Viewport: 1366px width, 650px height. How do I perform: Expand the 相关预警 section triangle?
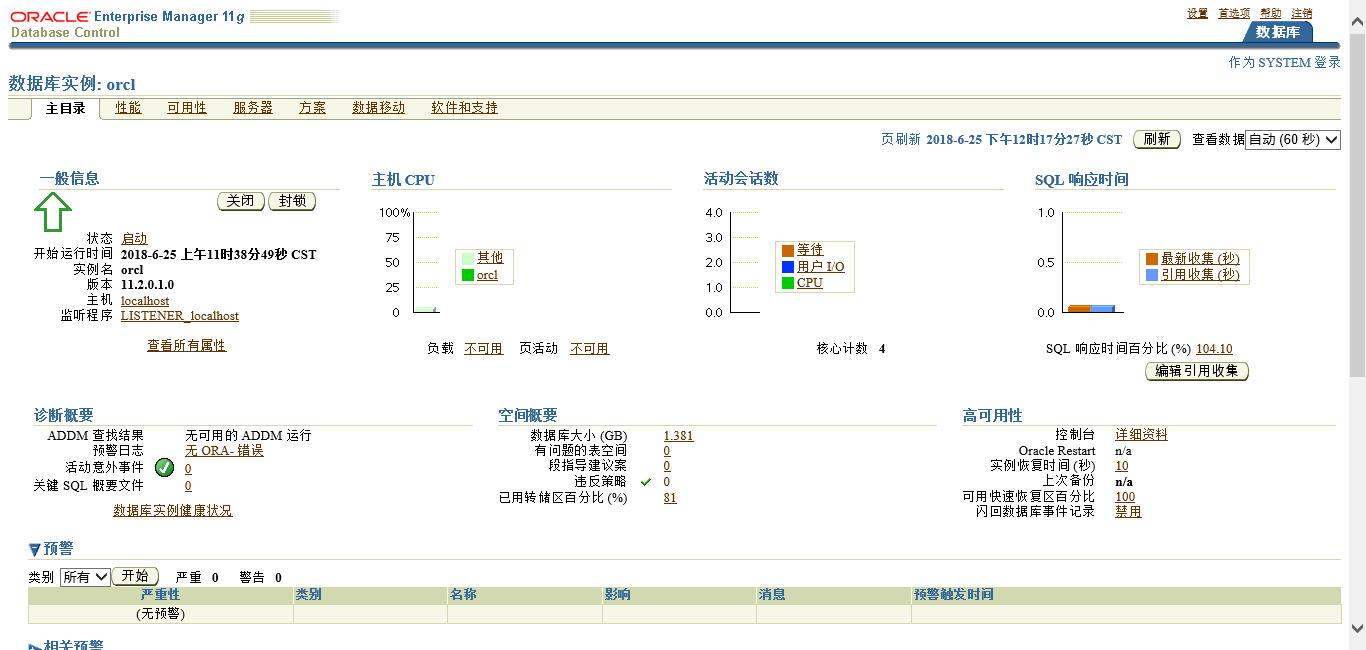[35, 647]
